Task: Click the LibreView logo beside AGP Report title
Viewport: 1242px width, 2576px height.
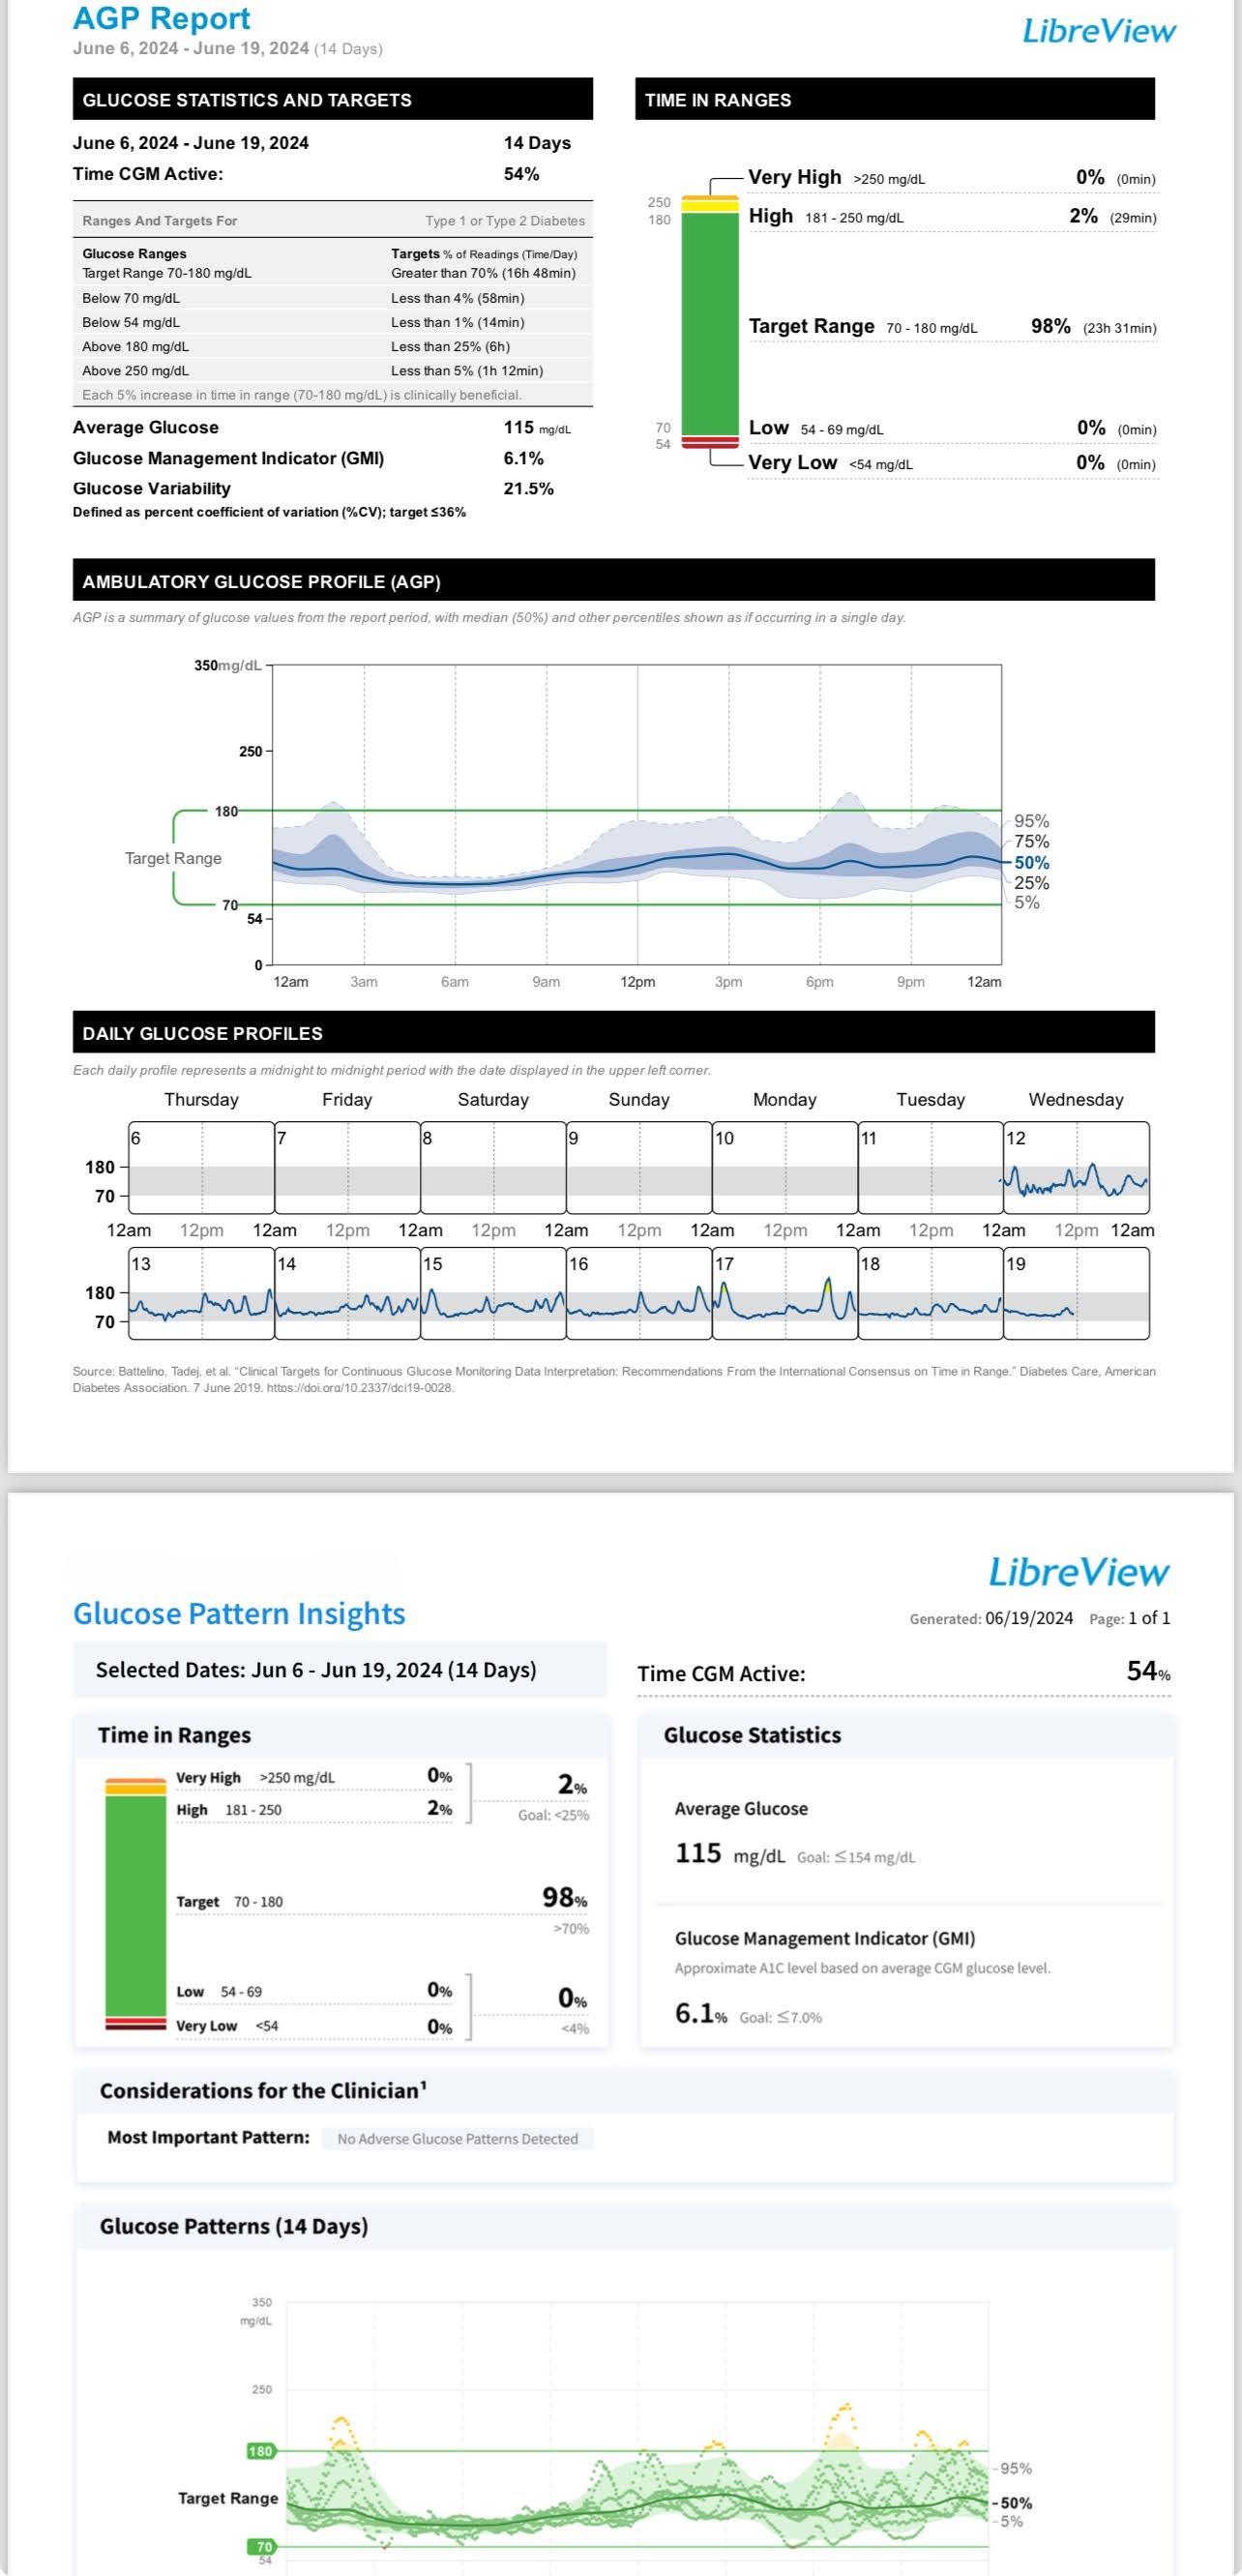Action: click(x=1099, y=31)
